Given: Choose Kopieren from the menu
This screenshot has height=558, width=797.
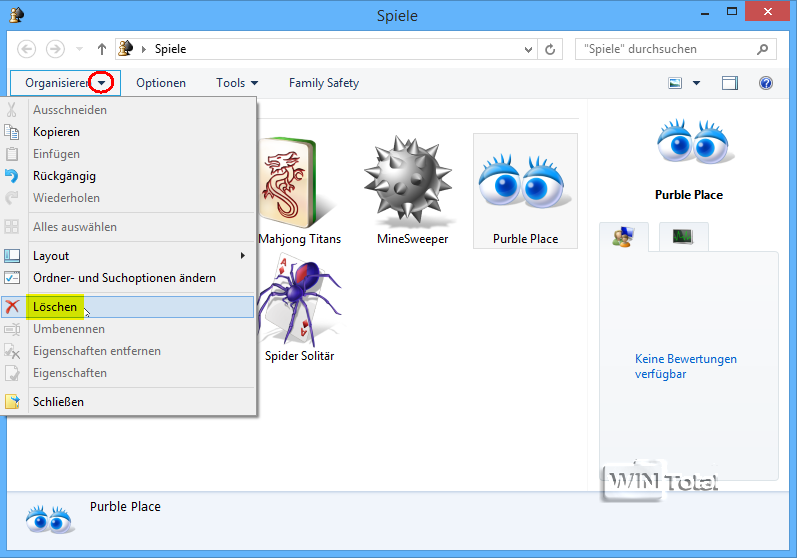Looking at the screenshot, I should click(x=128, y=132).
